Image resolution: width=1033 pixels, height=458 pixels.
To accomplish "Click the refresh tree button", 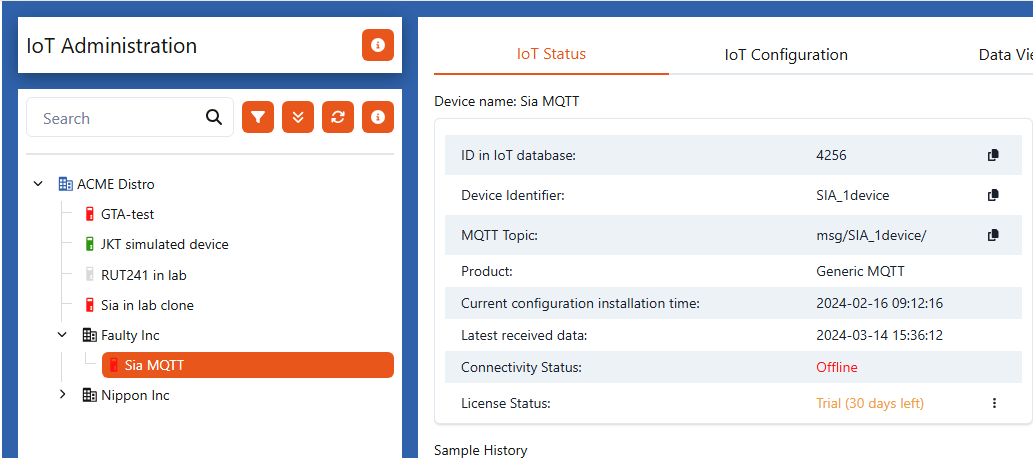I will pos(338,118).
